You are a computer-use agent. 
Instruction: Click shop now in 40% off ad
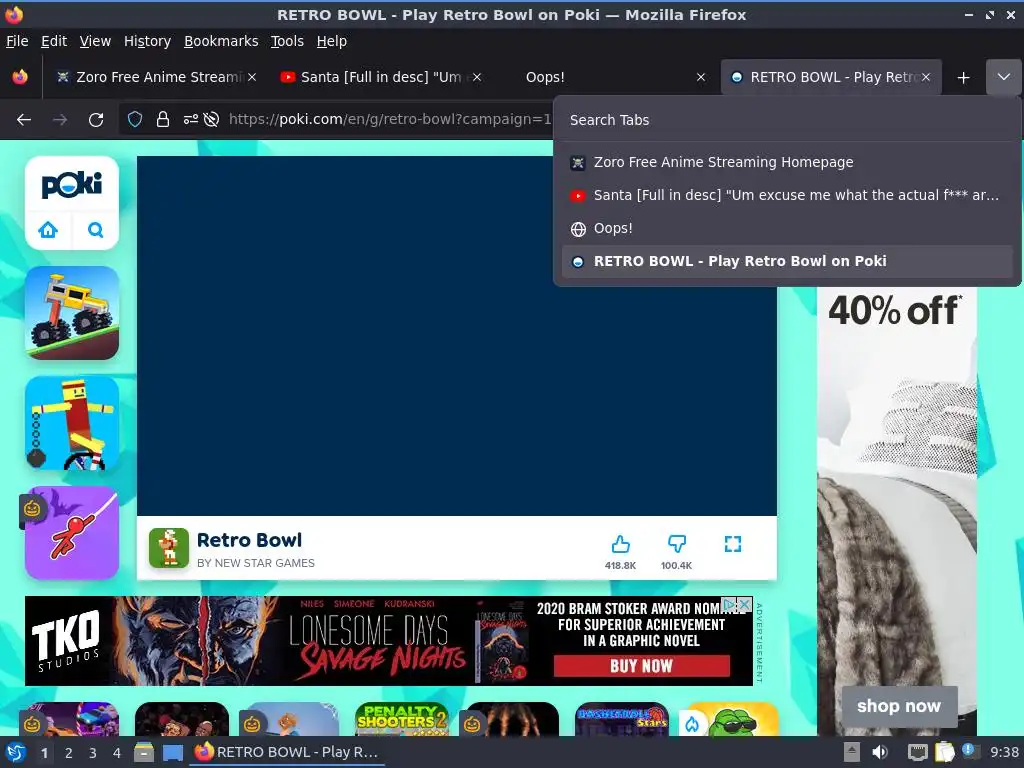(x=899, y=706)
